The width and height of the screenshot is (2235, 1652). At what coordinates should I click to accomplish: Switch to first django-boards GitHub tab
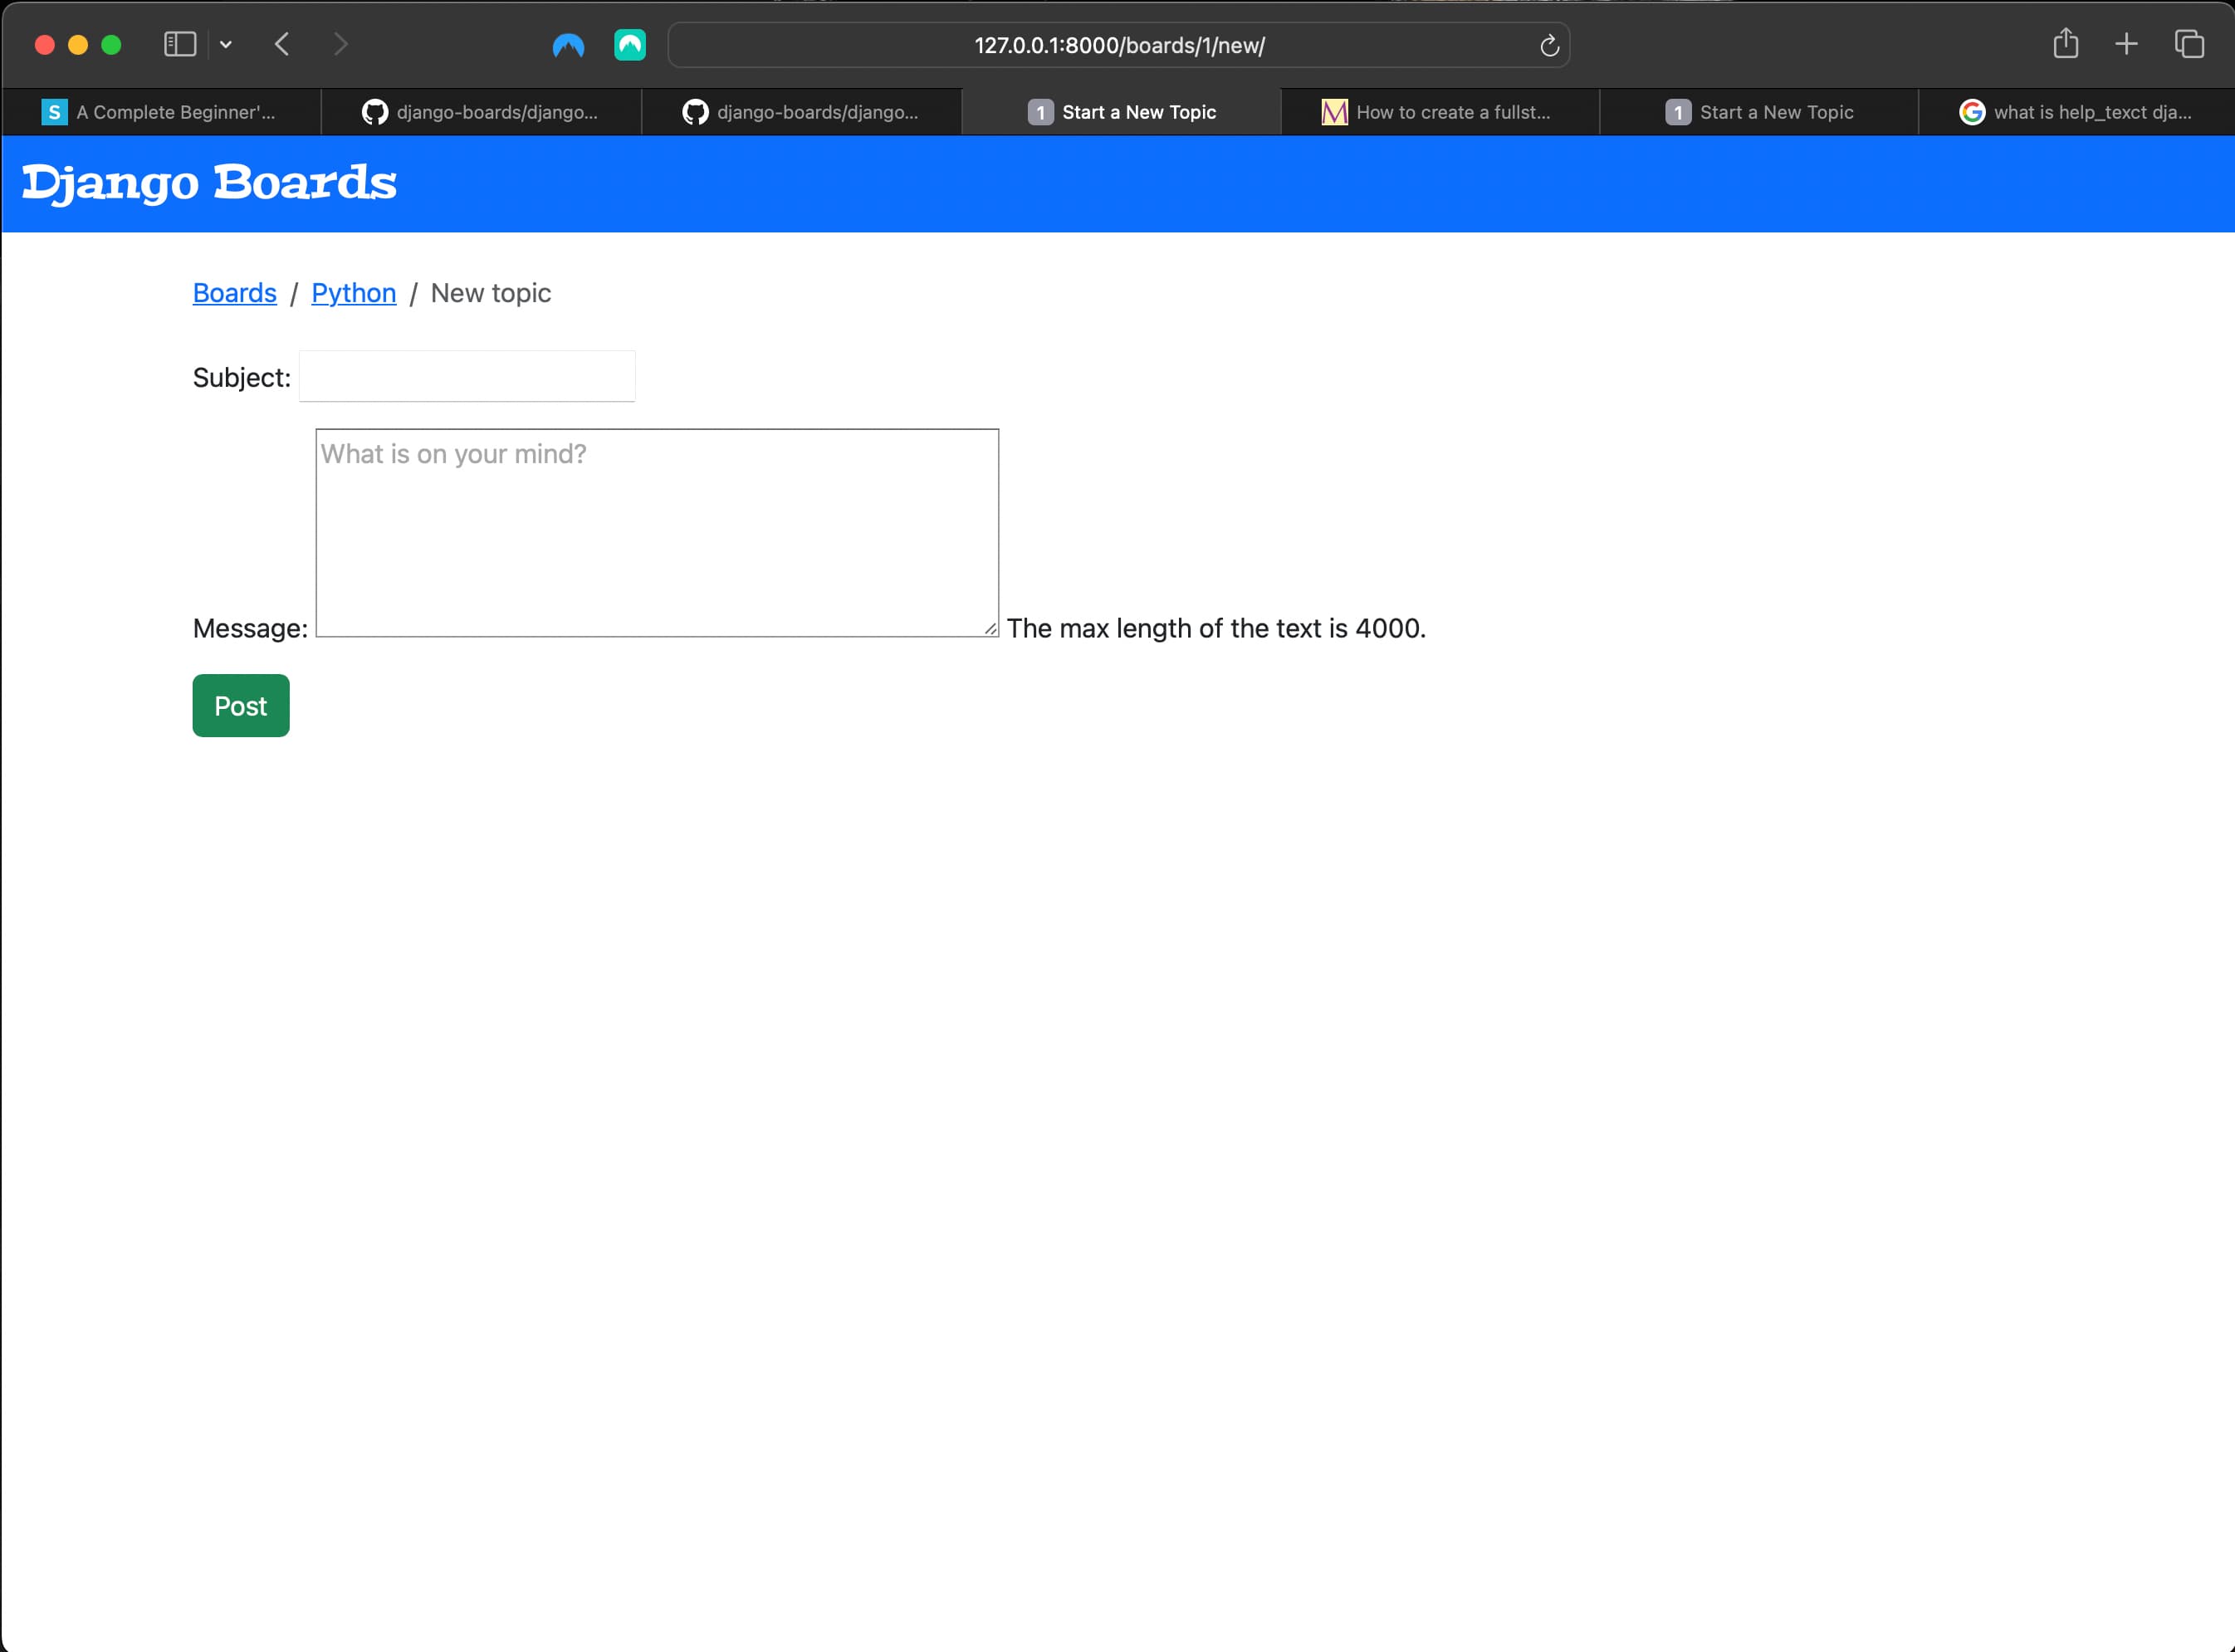(481, 112)
